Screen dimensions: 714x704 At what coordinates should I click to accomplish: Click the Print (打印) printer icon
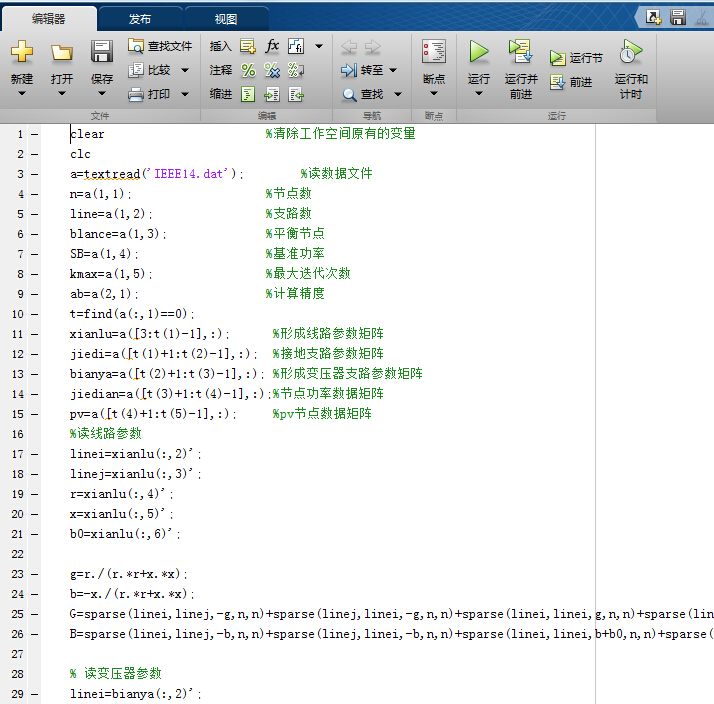click(136, 94)
